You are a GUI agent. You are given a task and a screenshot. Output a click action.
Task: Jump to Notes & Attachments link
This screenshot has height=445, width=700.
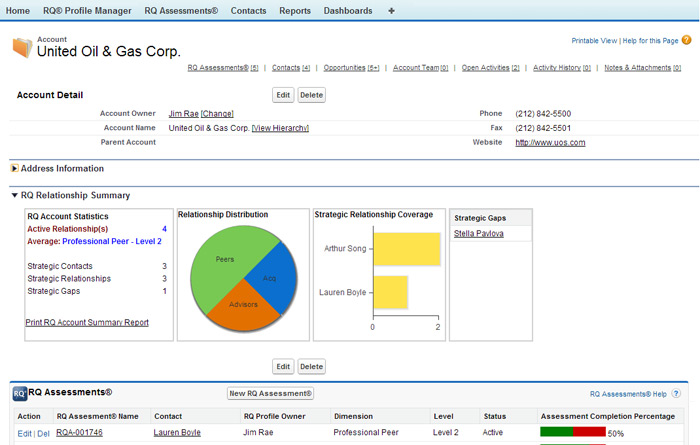pos(642,67)
